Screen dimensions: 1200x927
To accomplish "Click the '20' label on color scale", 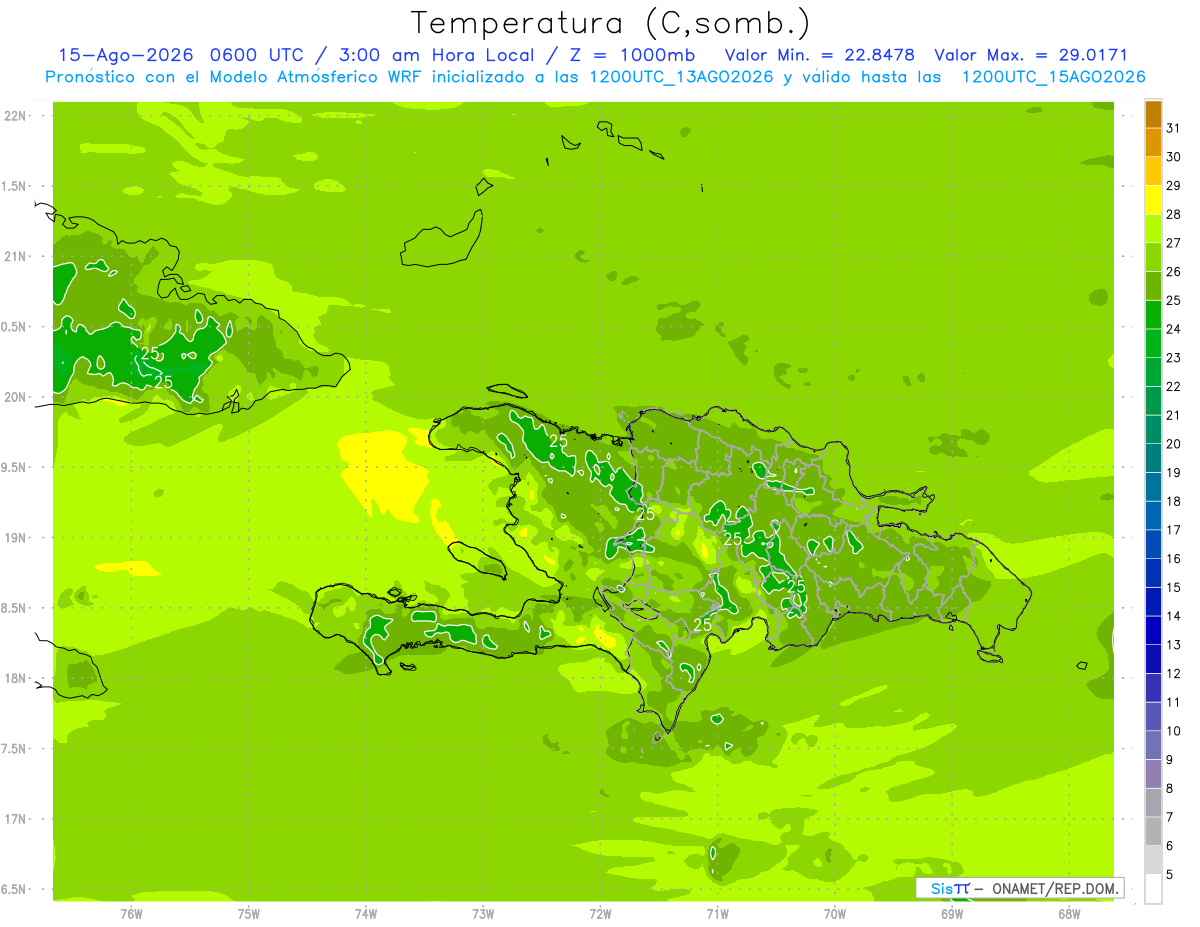I will tap(1174, 444).
